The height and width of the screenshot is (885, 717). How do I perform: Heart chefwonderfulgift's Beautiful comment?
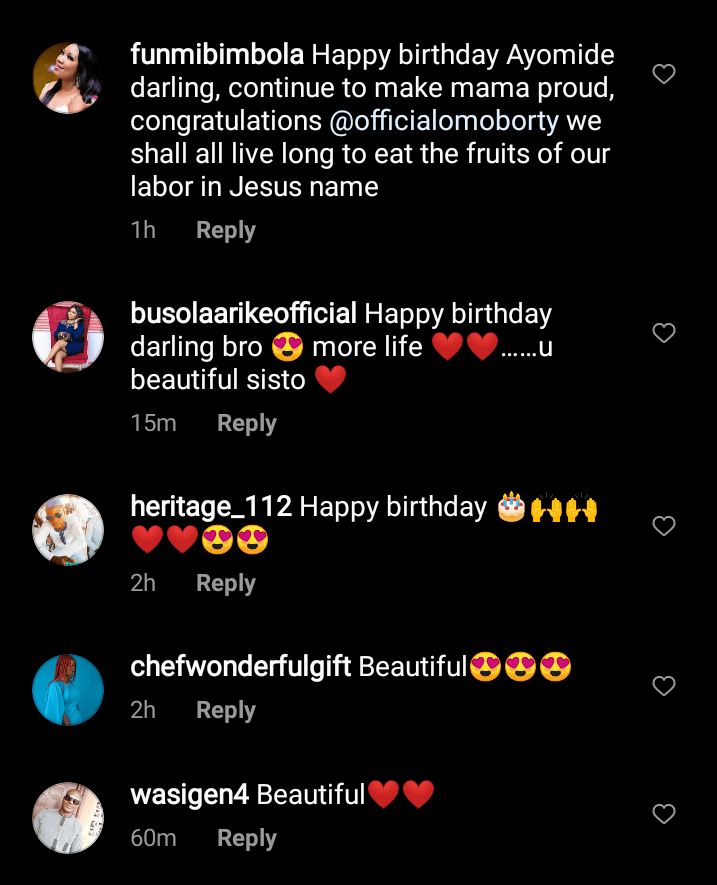[664, 686]
